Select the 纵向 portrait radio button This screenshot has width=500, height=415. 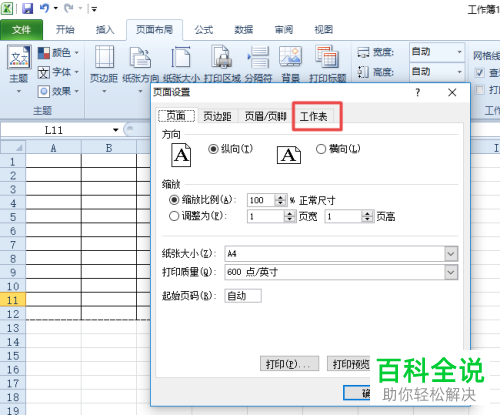[x=213, y=149]
